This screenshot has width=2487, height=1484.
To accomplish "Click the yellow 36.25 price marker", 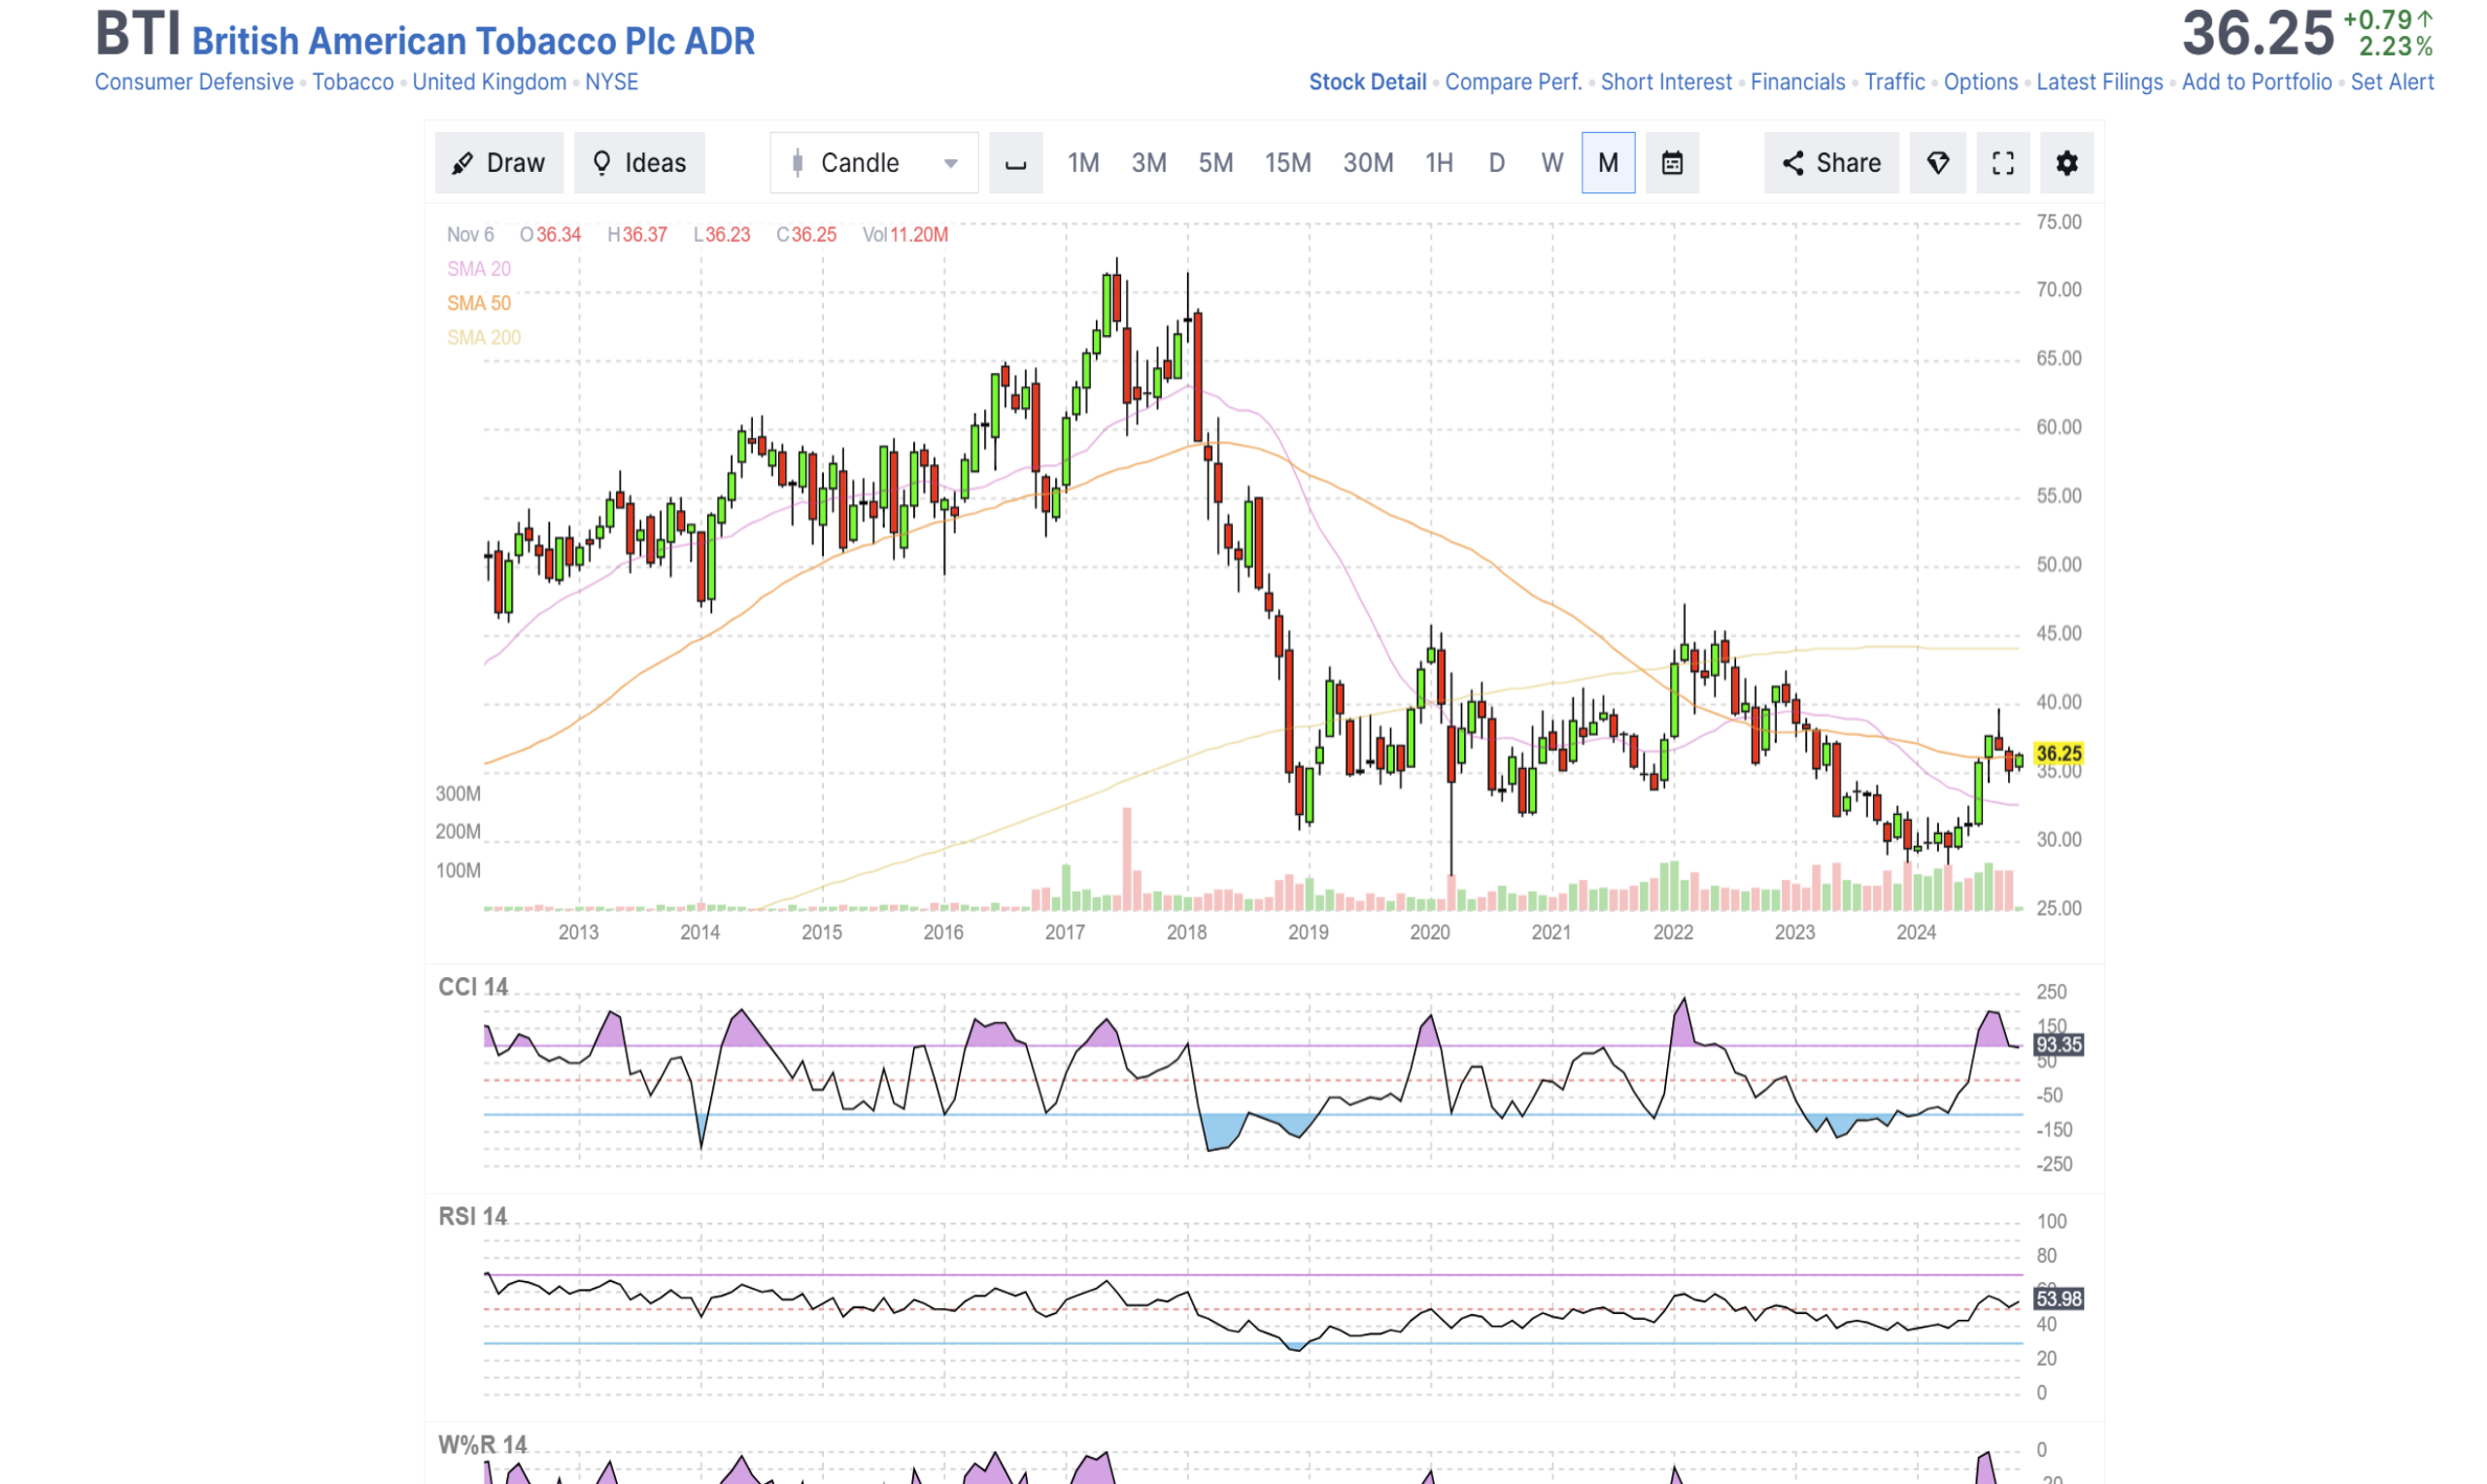I will click(x=2058, y=753).
